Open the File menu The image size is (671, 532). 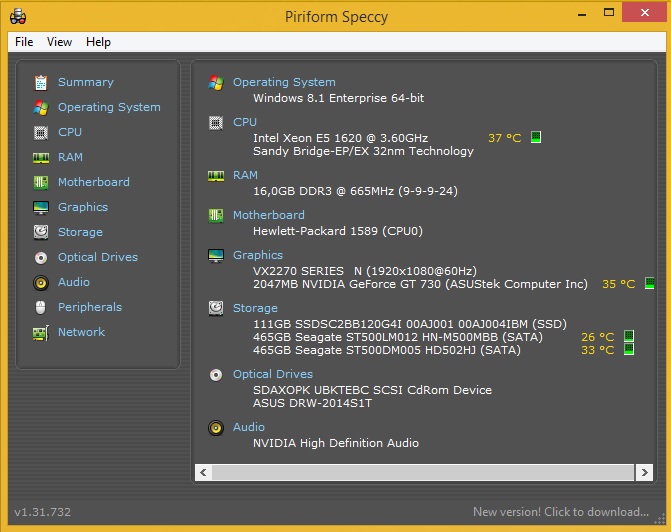click(x=24, y=42)
